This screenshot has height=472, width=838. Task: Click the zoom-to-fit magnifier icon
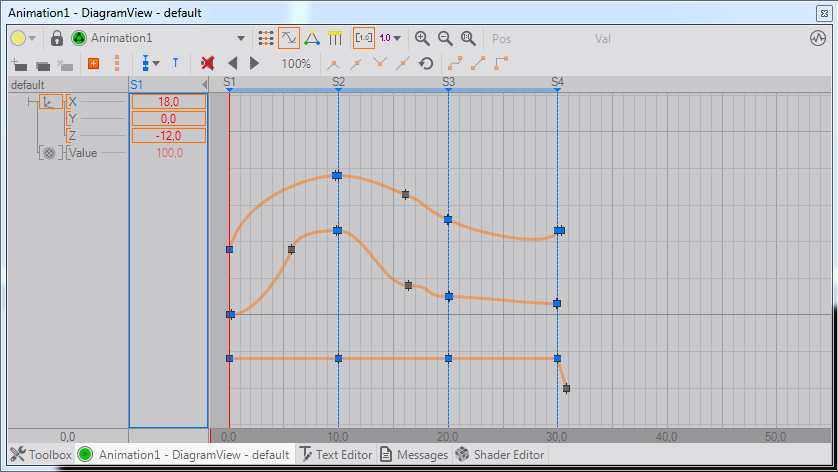[x=468, y=38]
